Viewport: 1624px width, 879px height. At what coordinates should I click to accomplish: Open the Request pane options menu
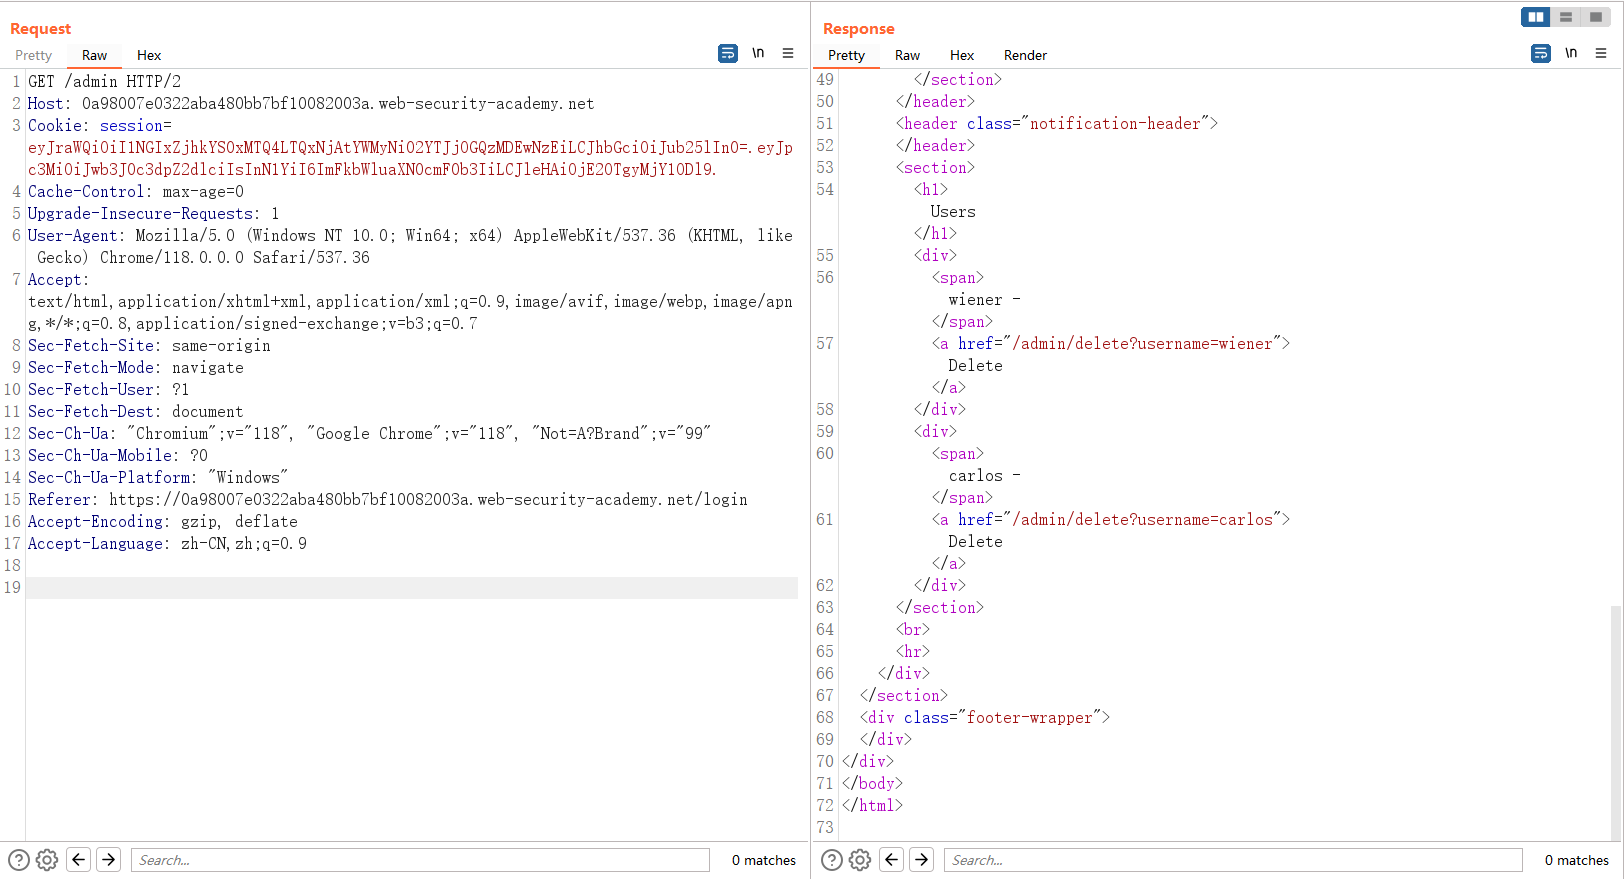[788, 53]
